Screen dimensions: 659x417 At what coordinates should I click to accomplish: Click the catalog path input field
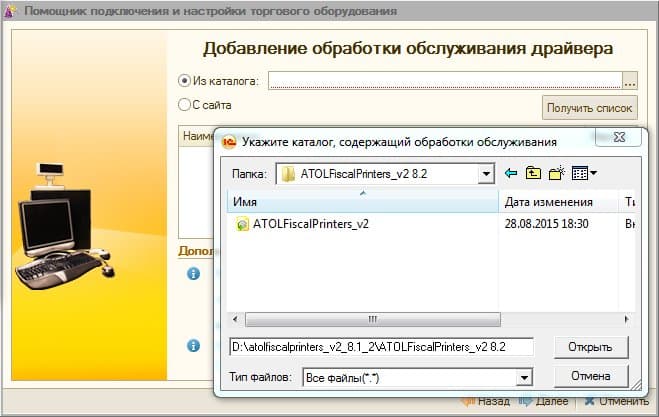click(445, 80)
